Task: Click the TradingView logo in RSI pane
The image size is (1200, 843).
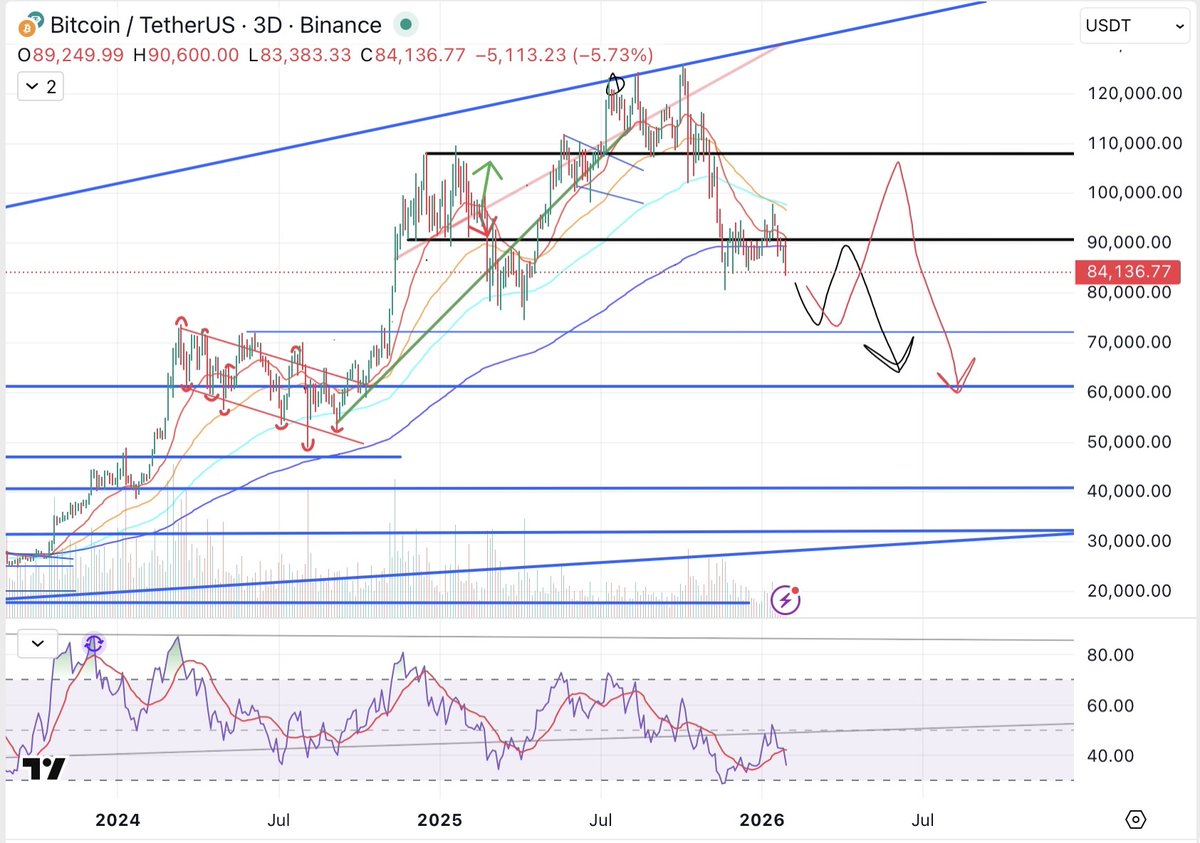Action: pos(44,769)
